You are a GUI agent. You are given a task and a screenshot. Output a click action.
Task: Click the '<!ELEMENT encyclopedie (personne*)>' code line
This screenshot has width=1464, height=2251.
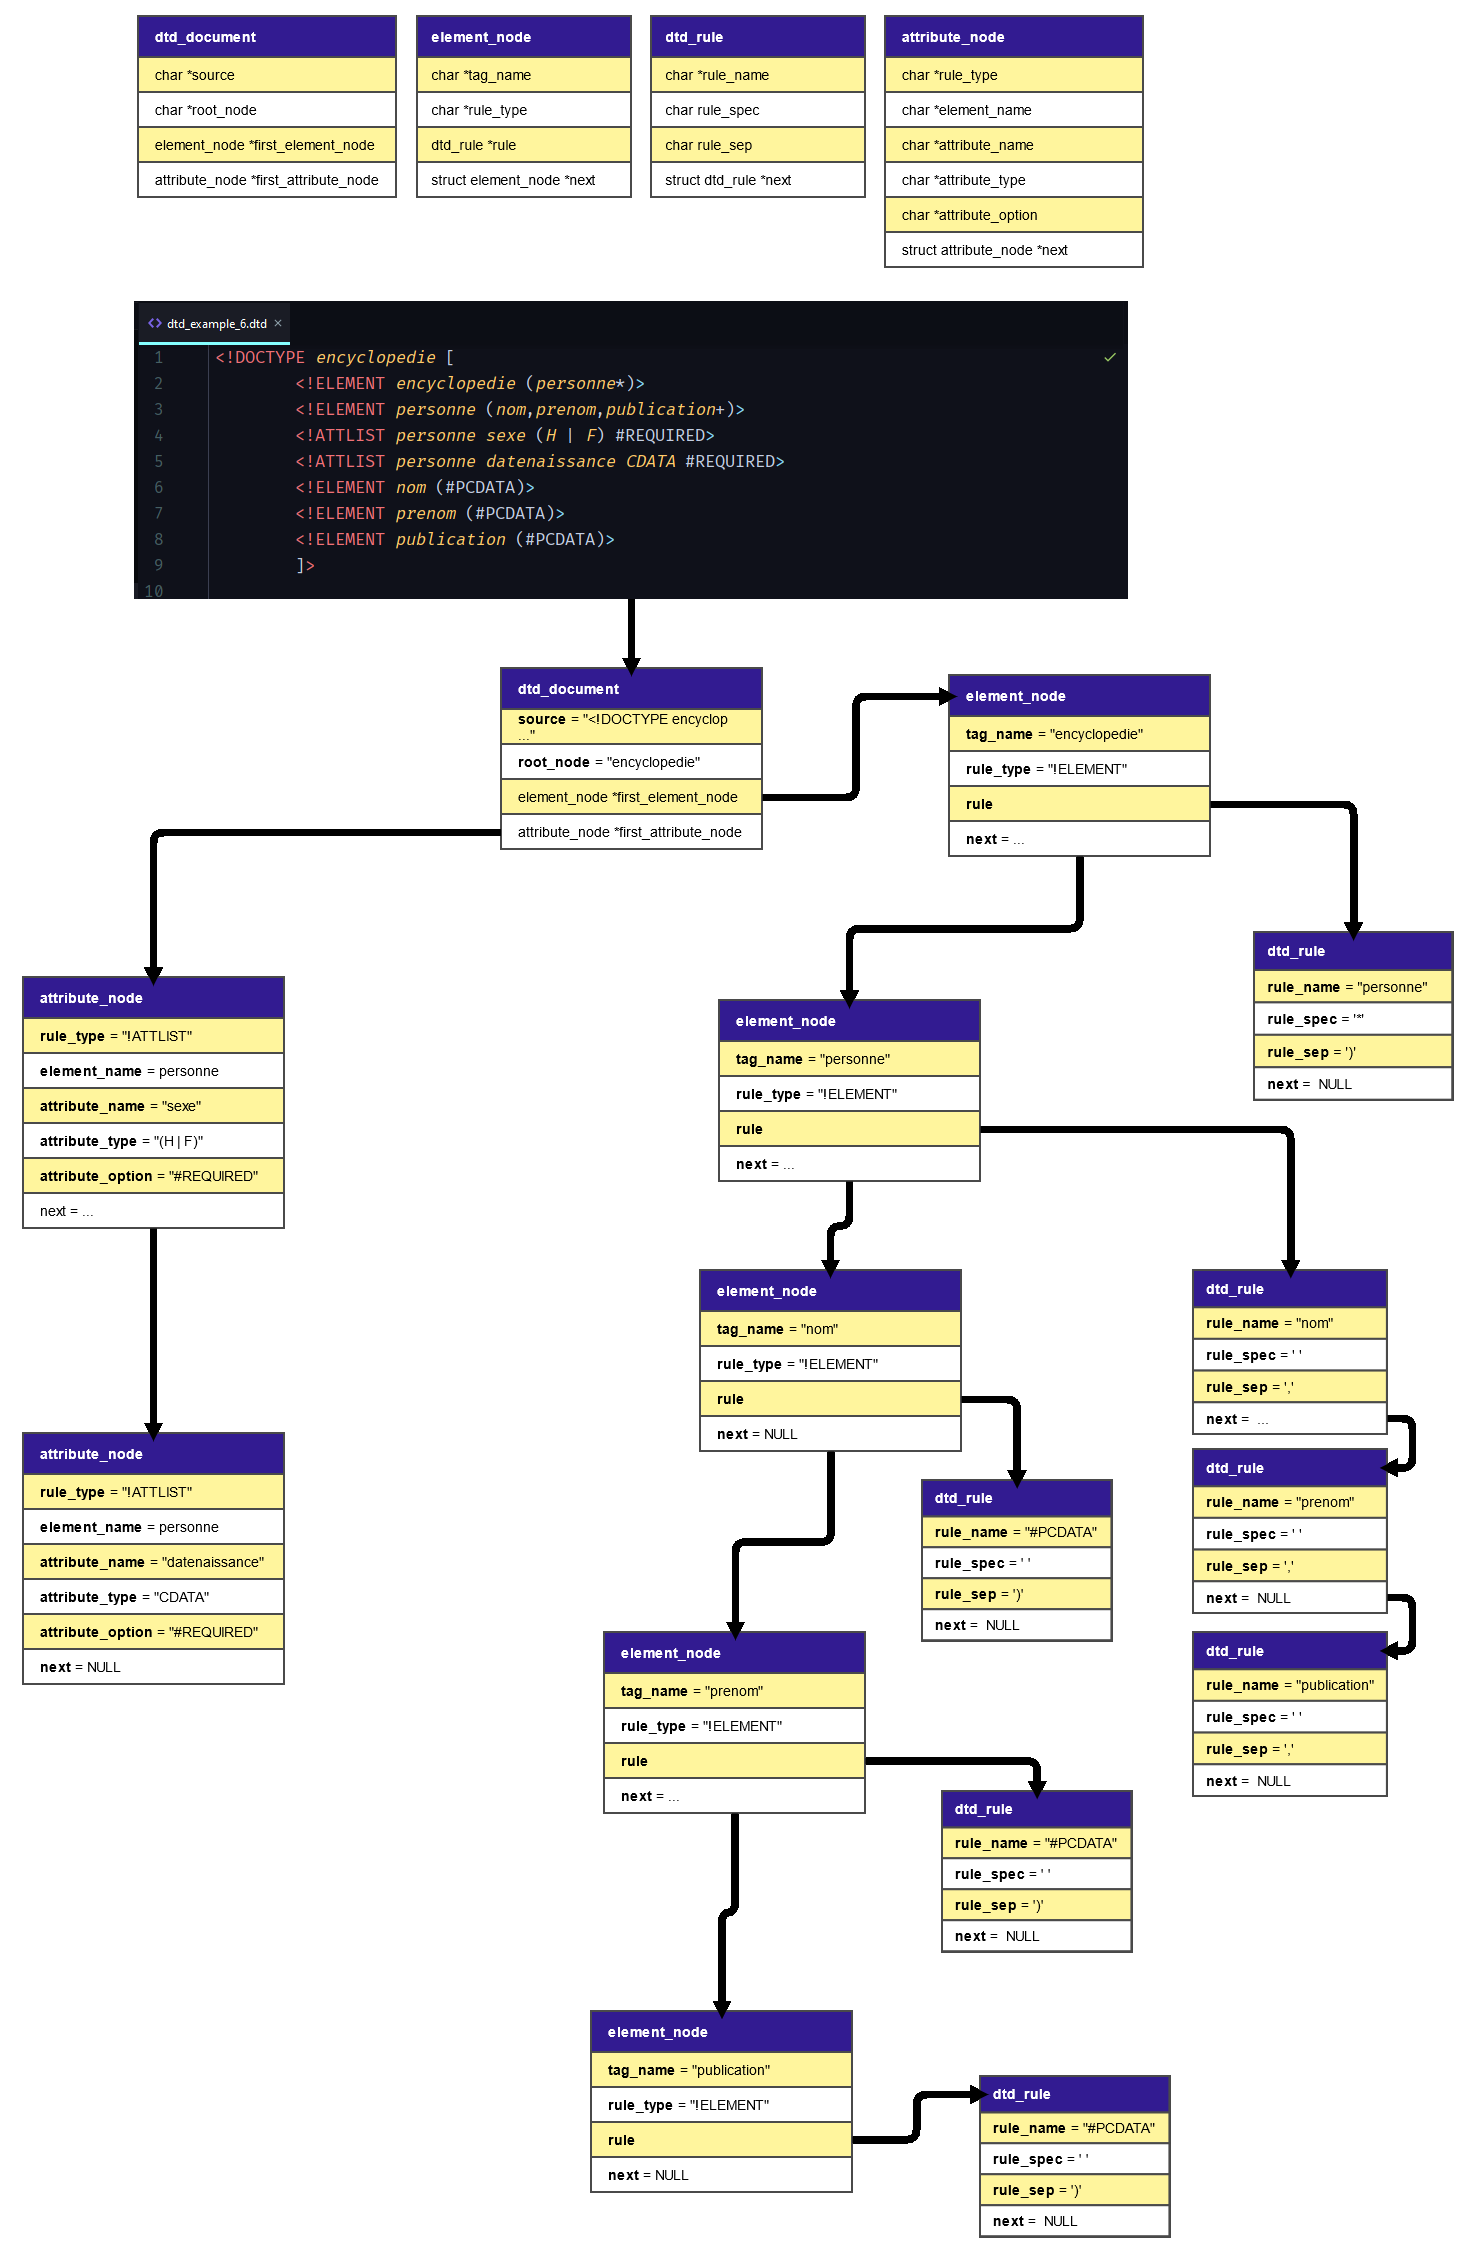pyautogui.click(x=470, y=383)
